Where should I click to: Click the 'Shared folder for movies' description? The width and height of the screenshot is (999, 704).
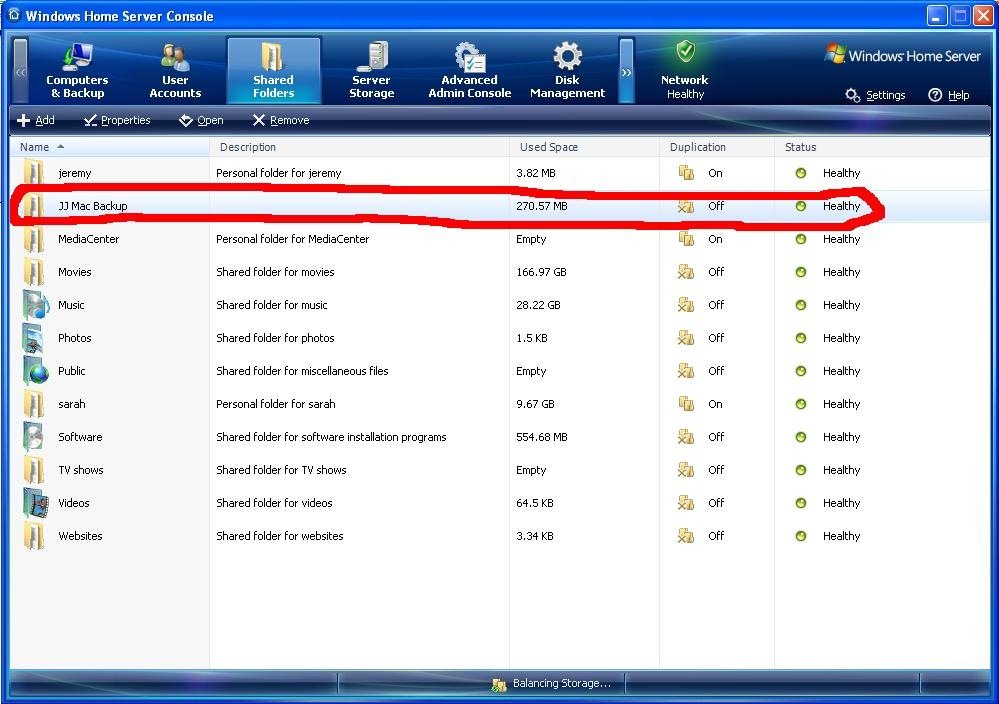pyautogui.click(x=275, y=272)
